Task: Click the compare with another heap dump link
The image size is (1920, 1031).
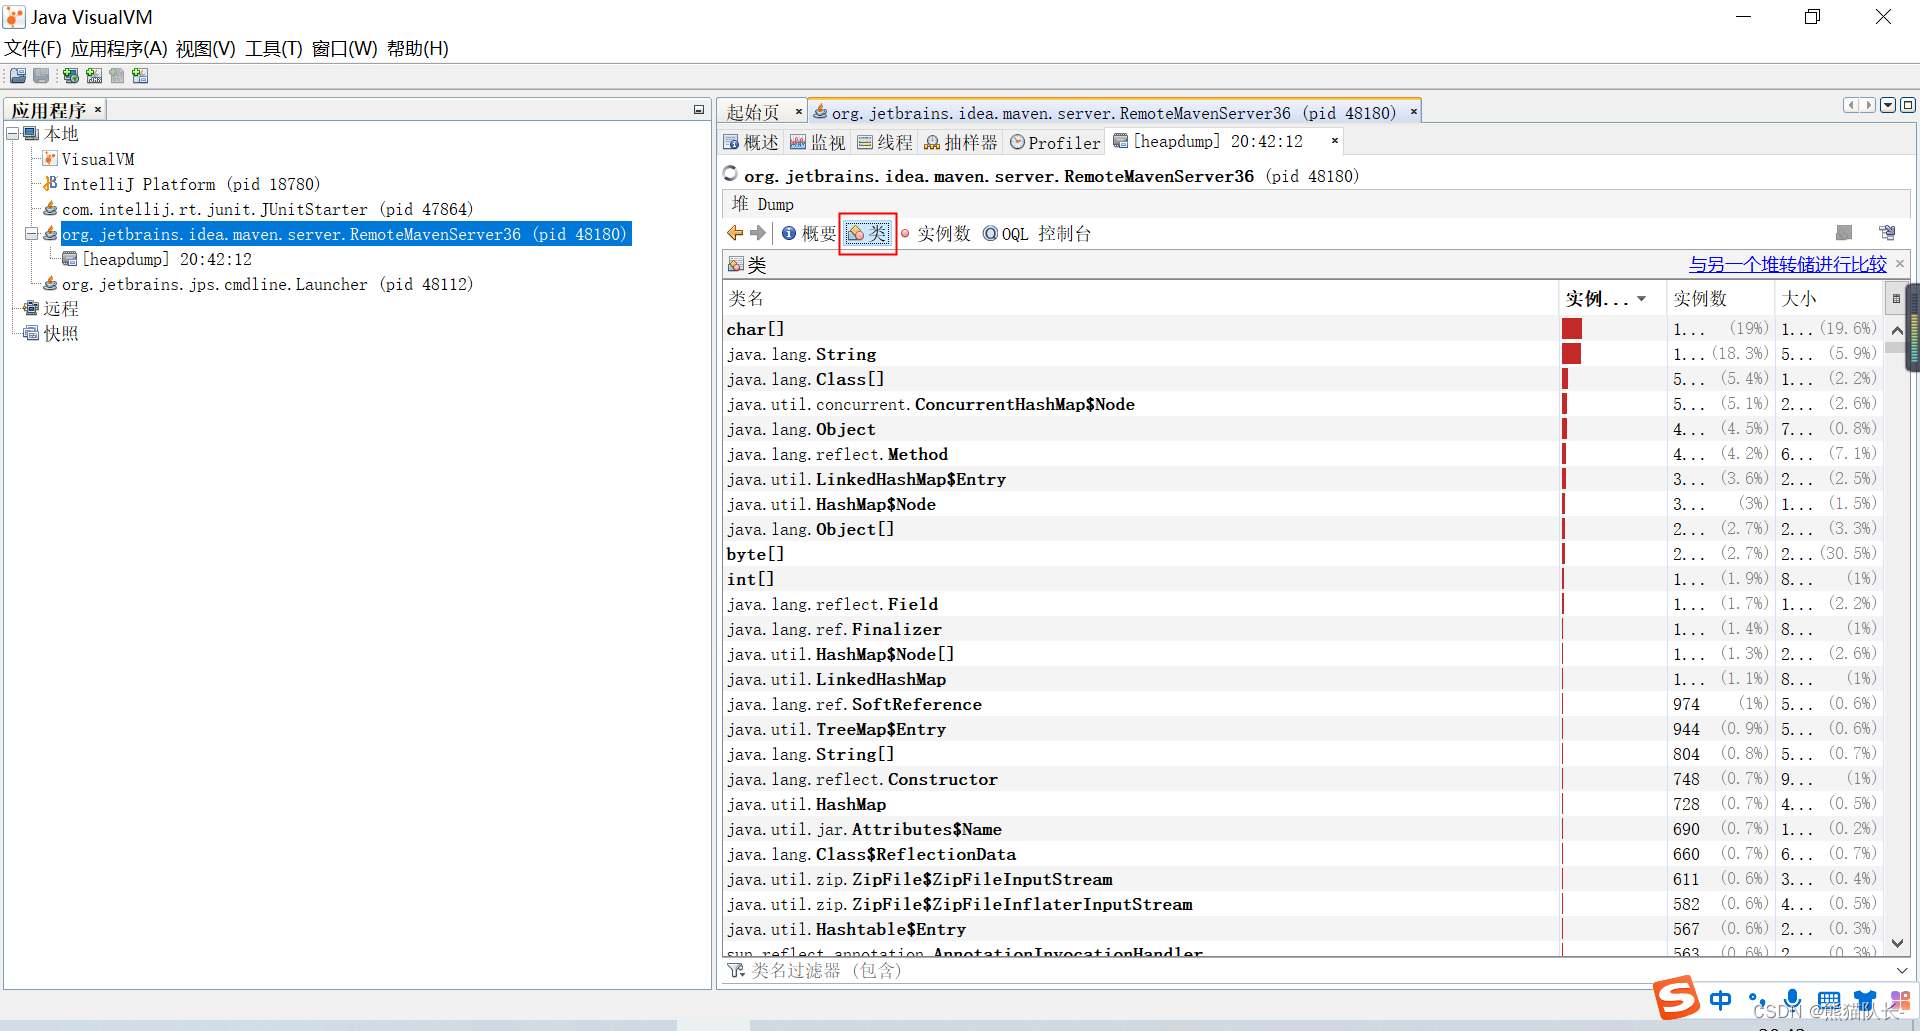Action: [1787, 264]
